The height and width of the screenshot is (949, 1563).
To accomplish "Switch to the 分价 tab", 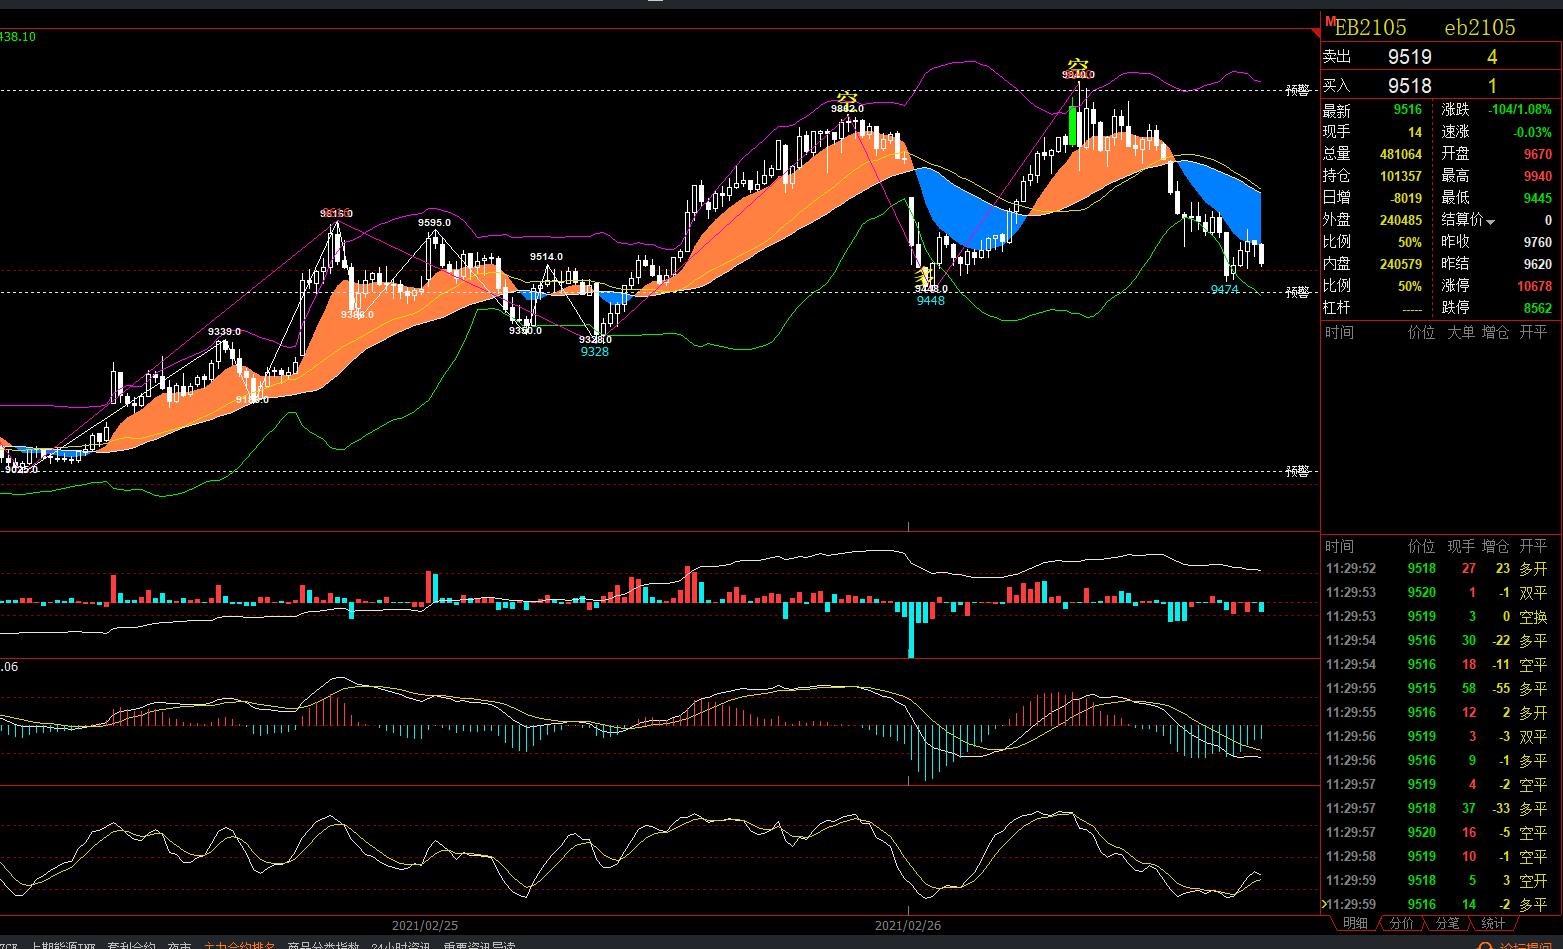I will coord(1402,923).
